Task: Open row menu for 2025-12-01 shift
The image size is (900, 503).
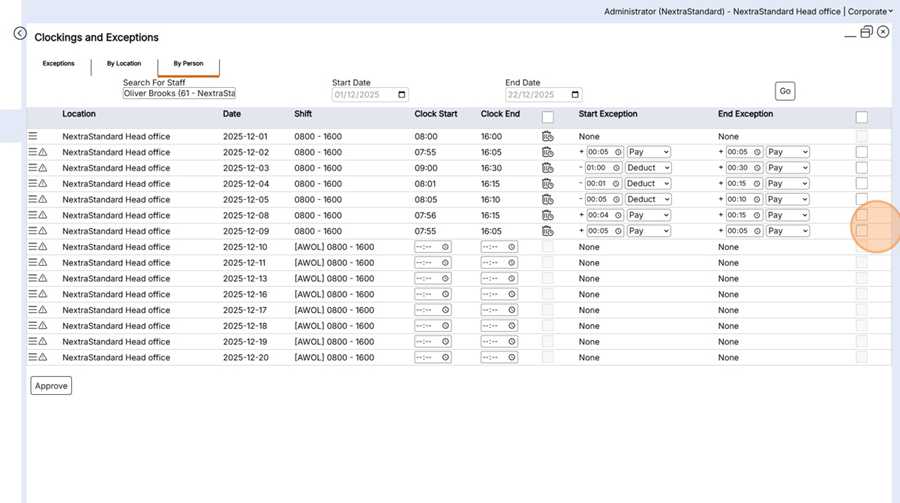Action: (33, 136)
